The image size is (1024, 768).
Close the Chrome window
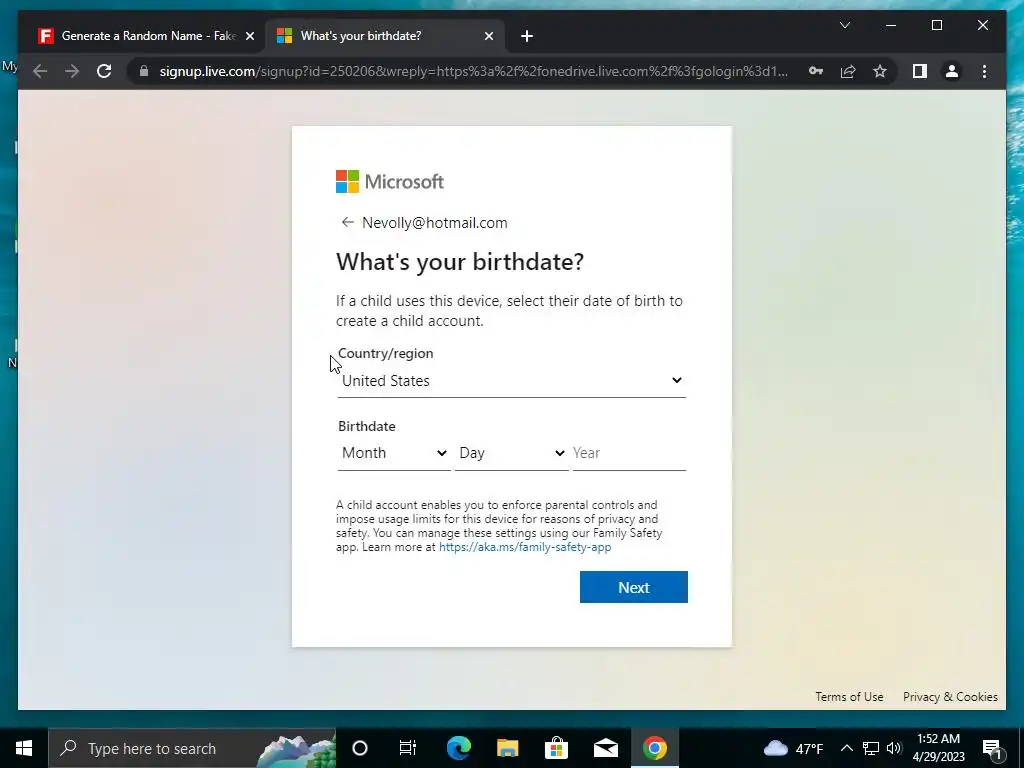click(982, 25)
